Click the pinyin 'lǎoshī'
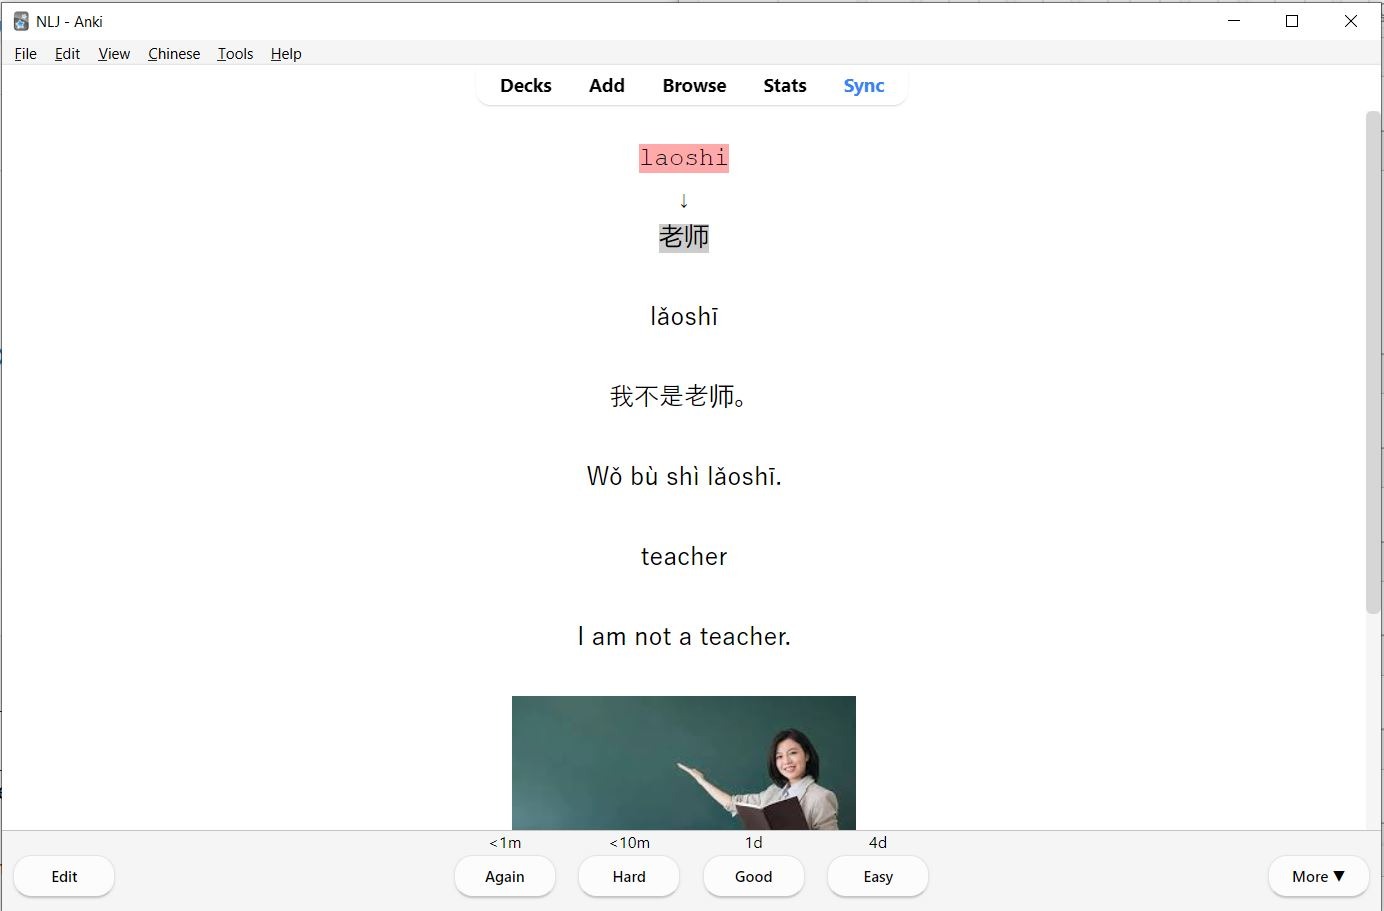 684,317
